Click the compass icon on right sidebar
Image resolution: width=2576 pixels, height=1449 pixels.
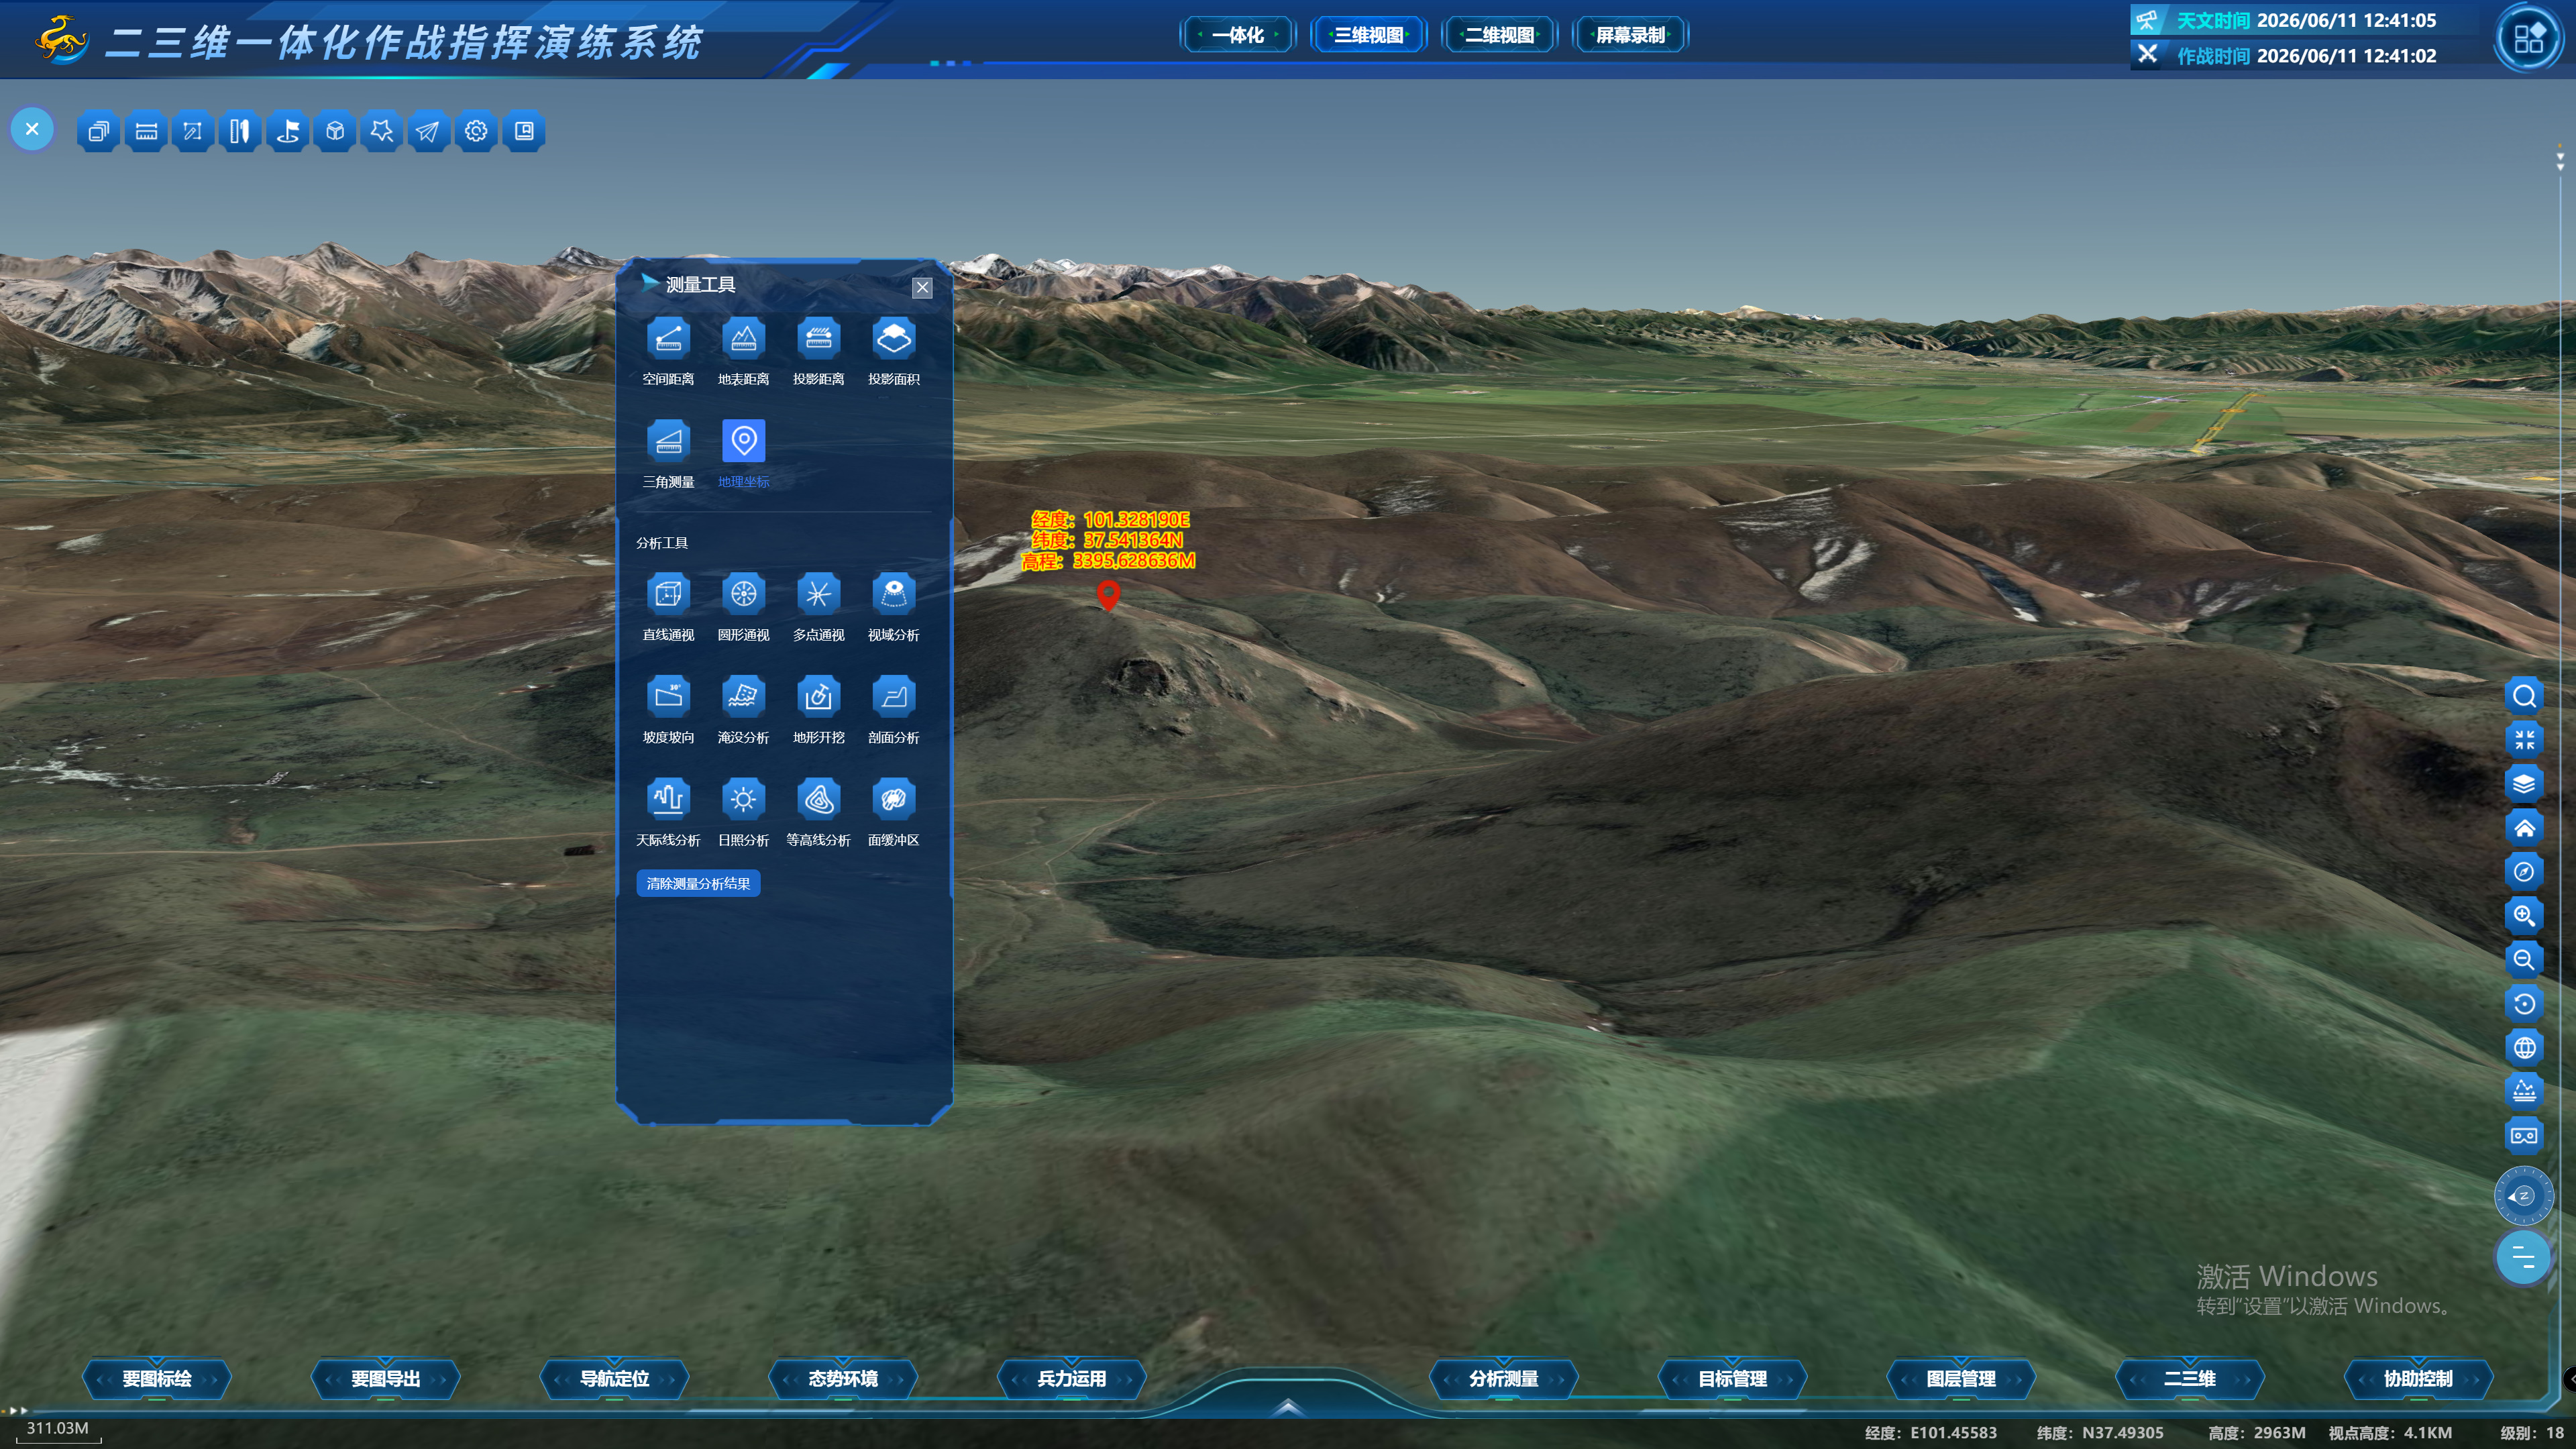point(2524,872)
